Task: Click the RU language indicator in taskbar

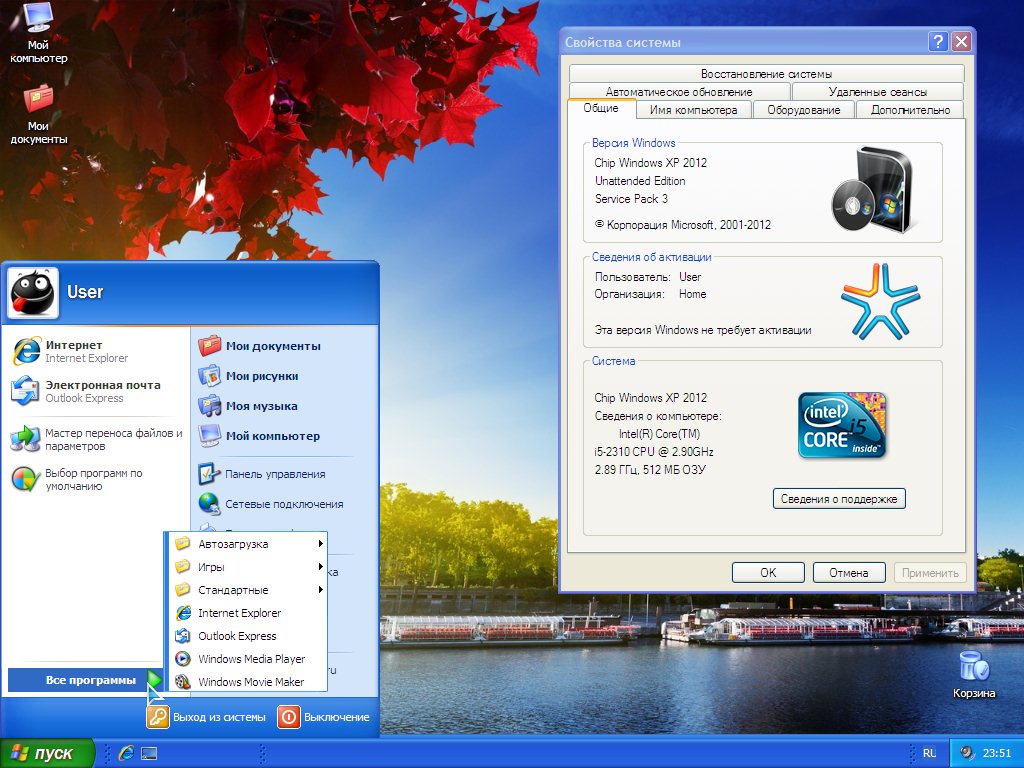Action: tap(929, 753)
